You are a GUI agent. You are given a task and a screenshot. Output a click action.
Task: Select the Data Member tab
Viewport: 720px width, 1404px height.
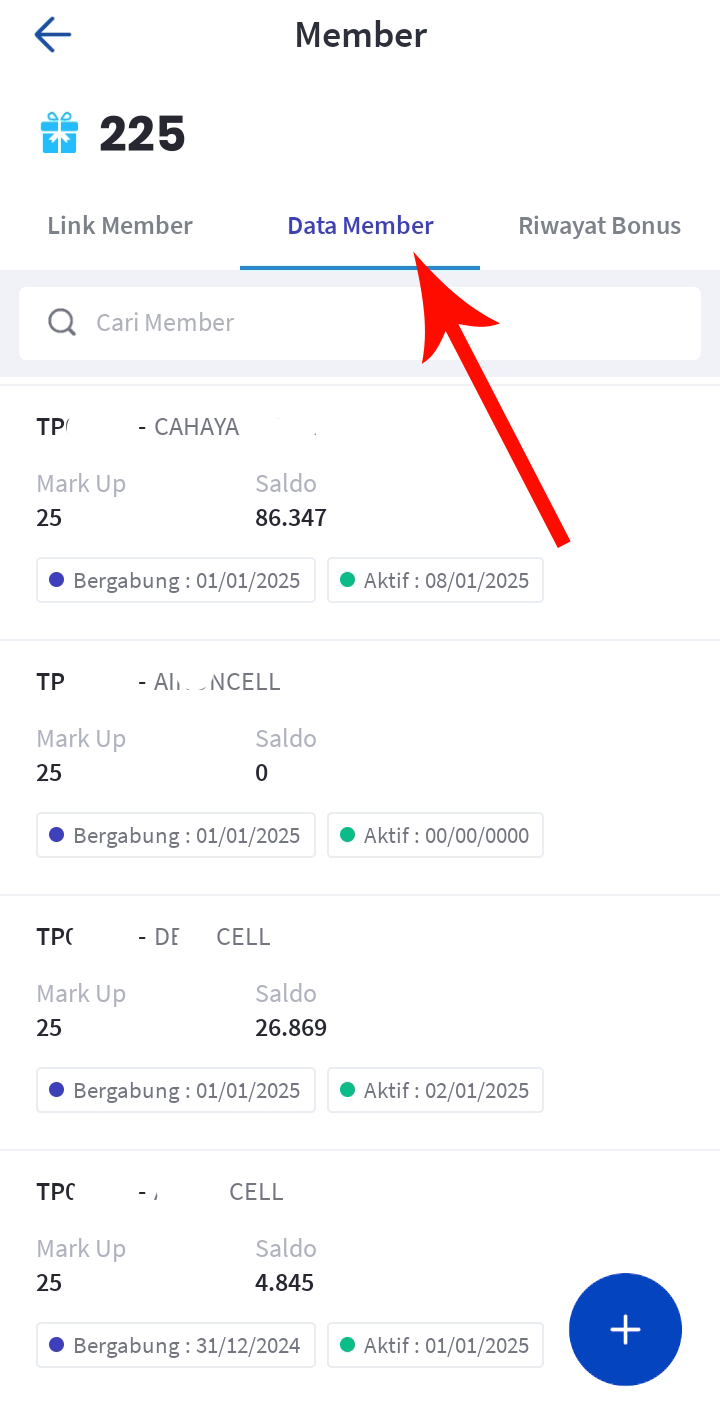tap(360, 226)
